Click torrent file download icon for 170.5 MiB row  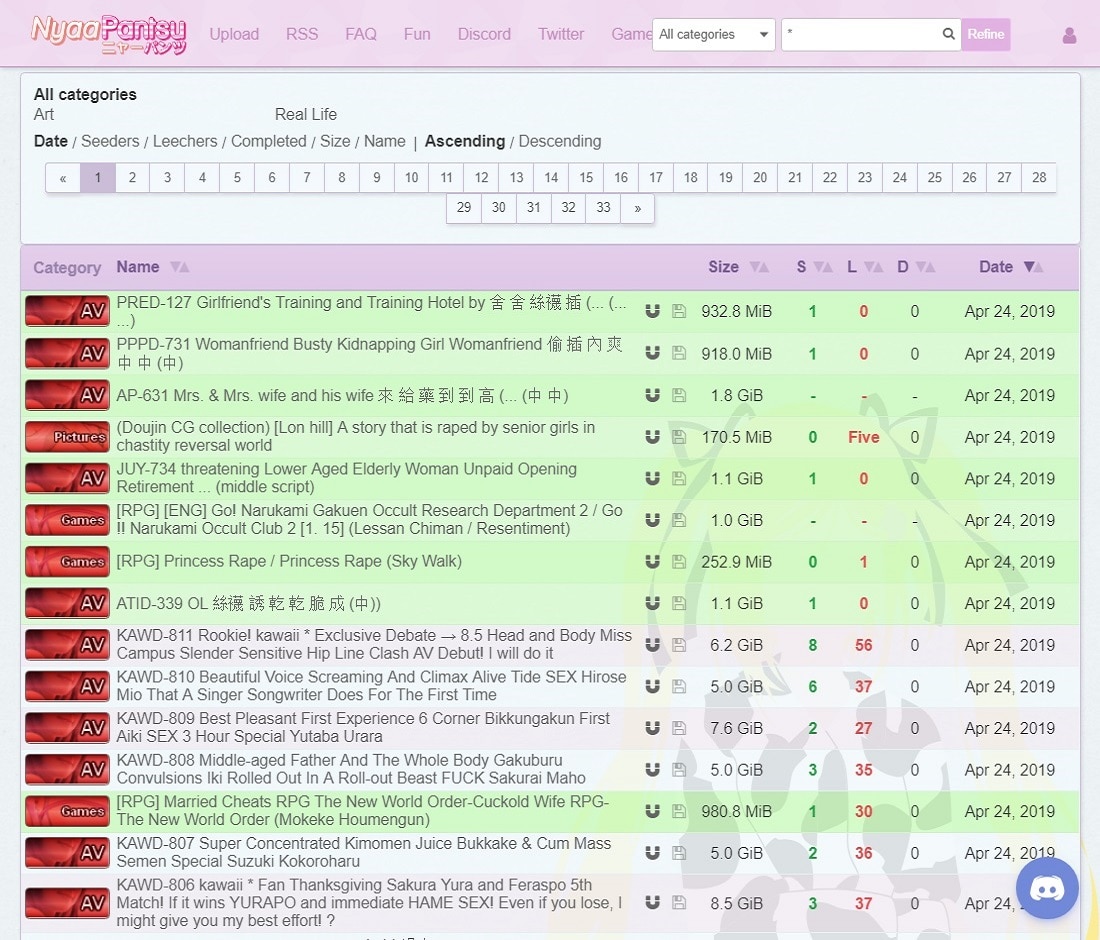(x=679, y=437)
